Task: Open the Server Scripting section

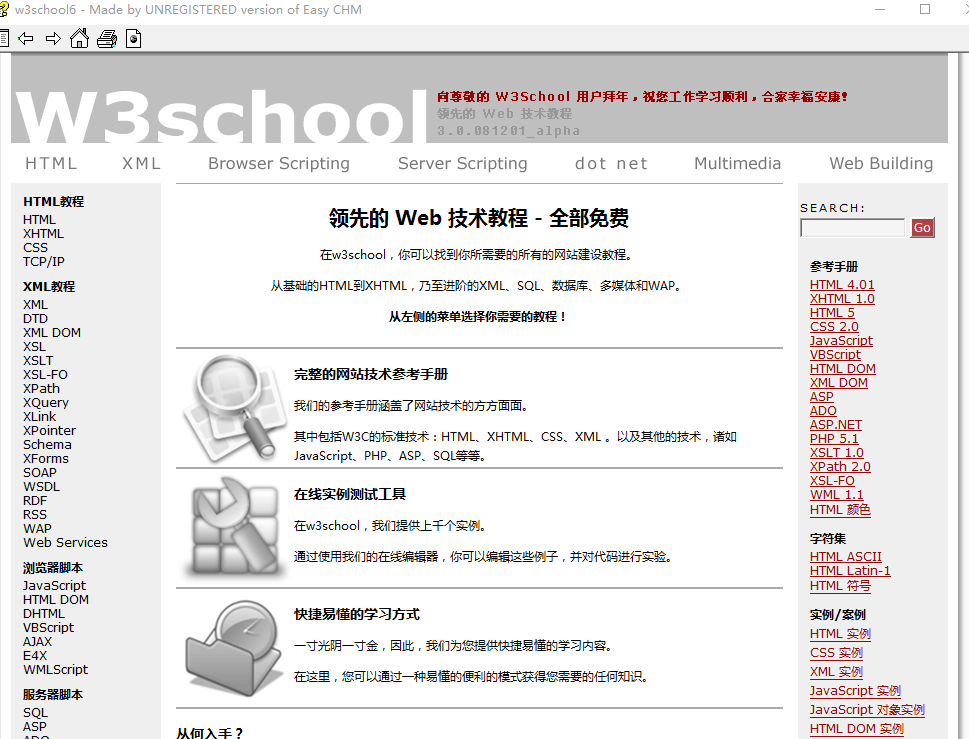Action: coord(462,163)
